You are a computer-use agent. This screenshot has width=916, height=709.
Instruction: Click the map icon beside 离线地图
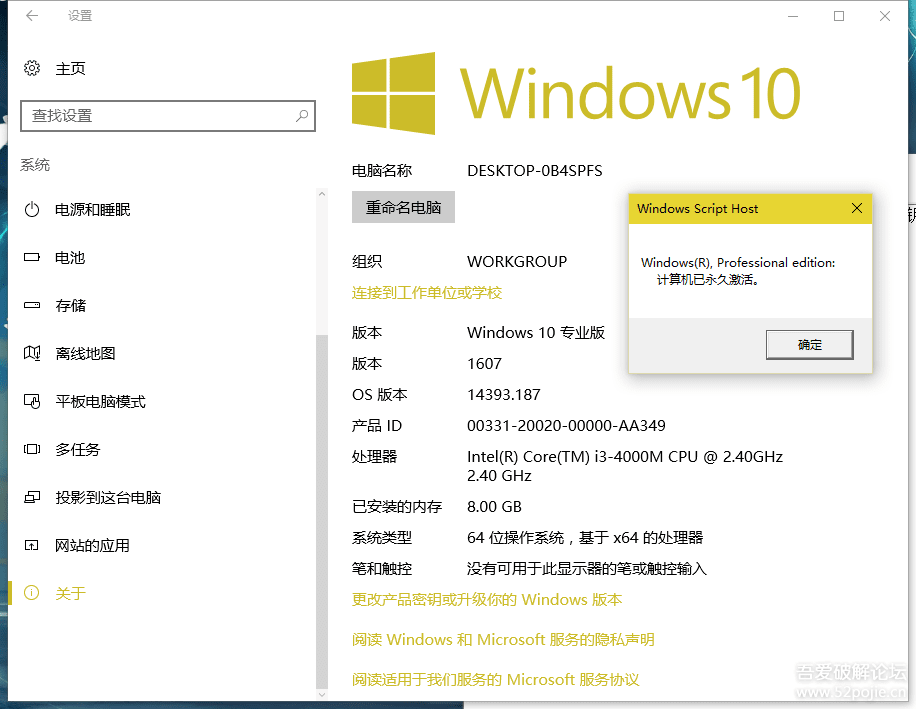[32, 353]
